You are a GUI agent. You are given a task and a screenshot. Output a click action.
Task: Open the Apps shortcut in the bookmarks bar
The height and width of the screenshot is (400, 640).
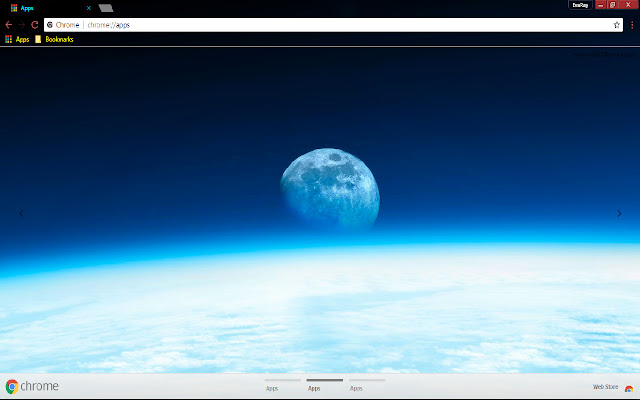click(x=17, y=39)
